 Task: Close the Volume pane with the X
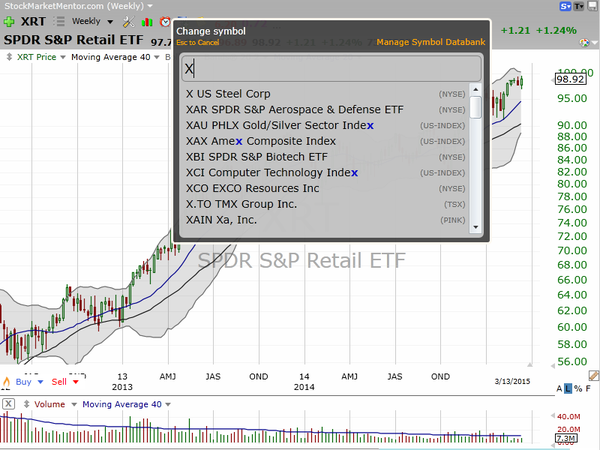pos(8,404)
